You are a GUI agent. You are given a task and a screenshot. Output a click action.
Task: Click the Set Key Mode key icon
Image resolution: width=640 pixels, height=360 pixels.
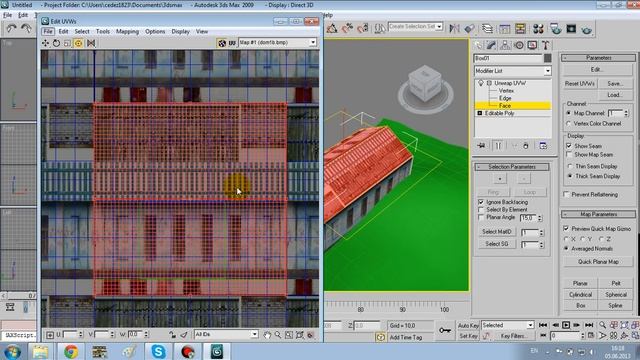click(445, 330)
